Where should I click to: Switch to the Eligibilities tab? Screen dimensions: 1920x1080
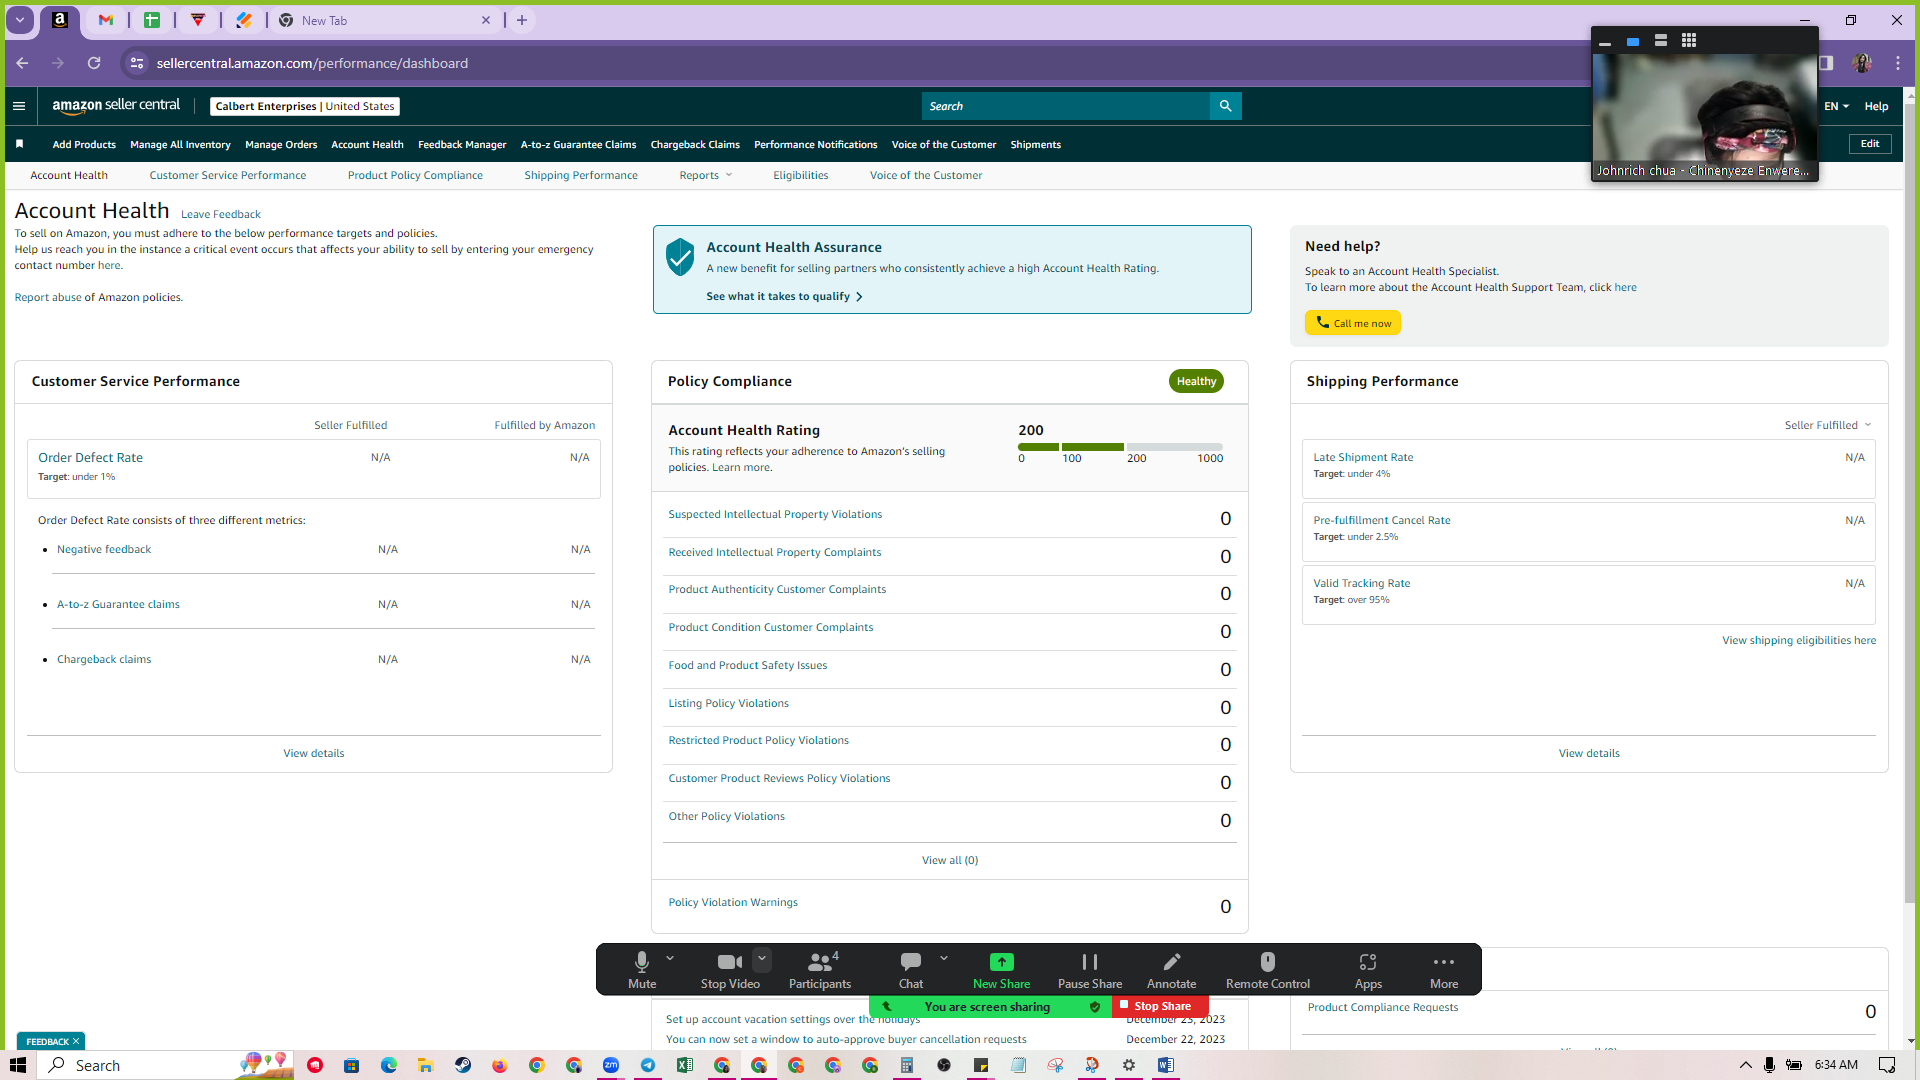(x=801, y=175)
